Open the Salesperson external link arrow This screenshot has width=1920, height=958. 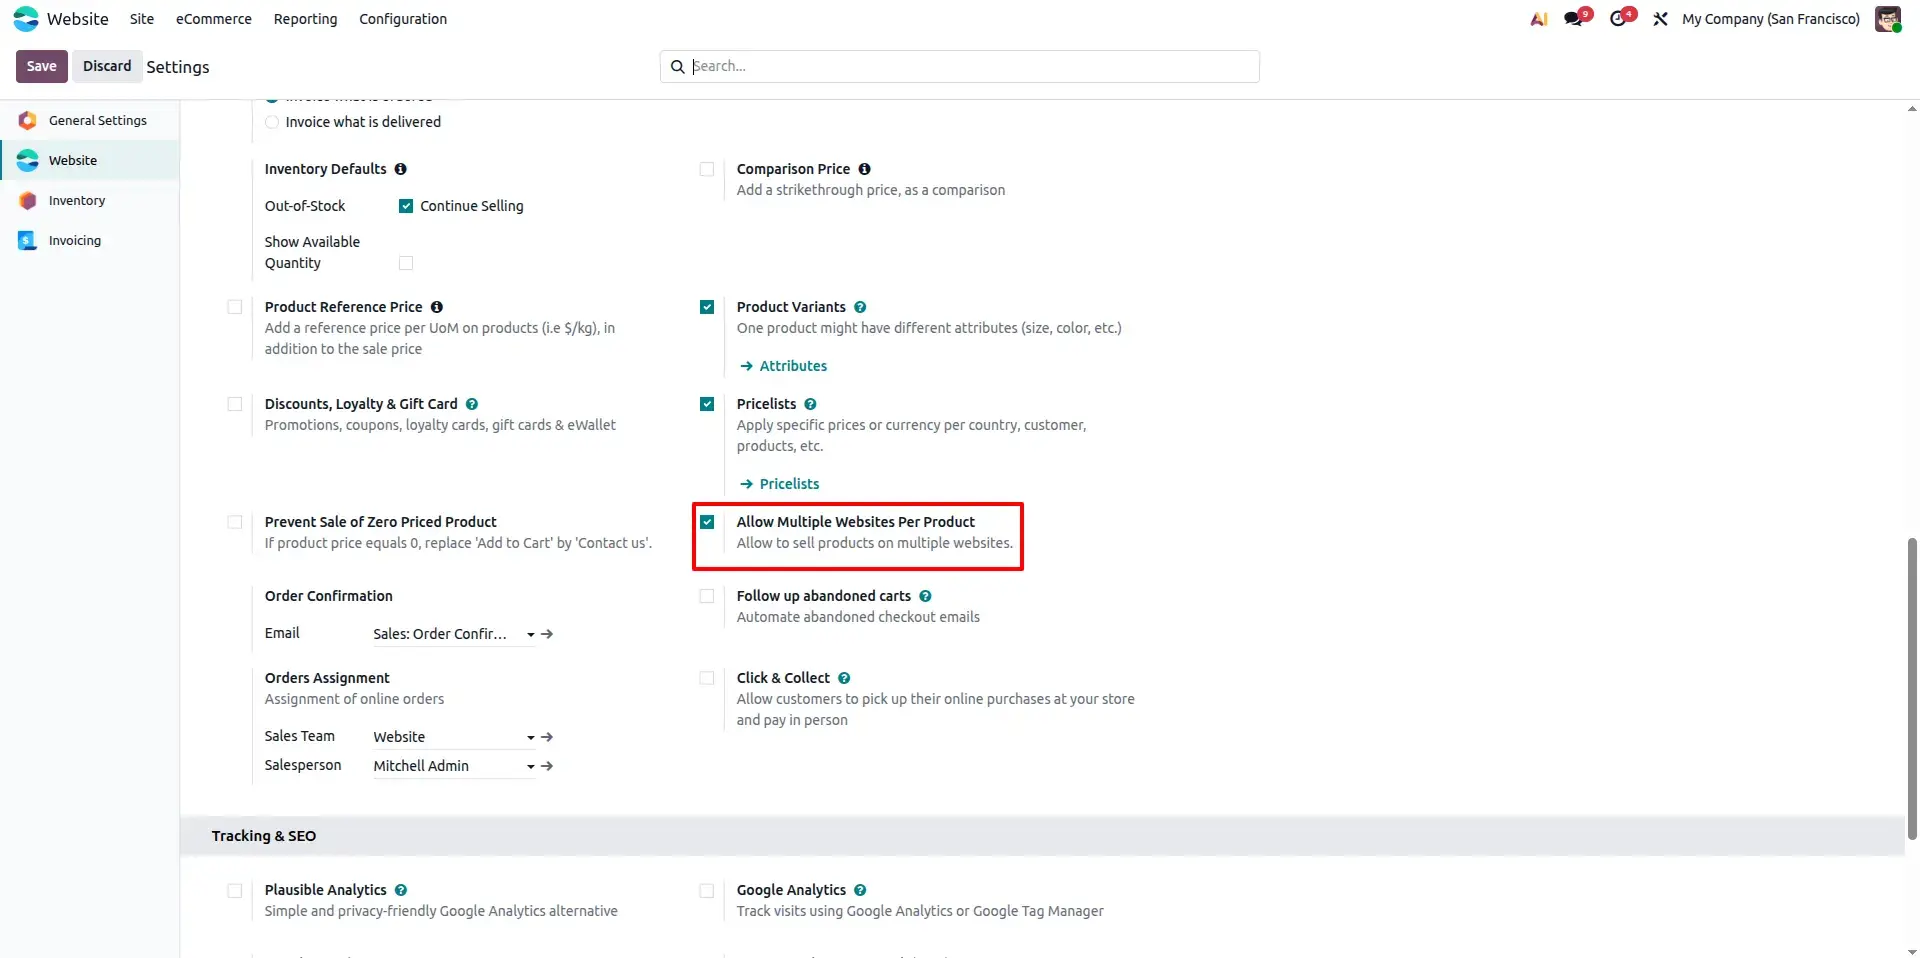tap(547, 766)
